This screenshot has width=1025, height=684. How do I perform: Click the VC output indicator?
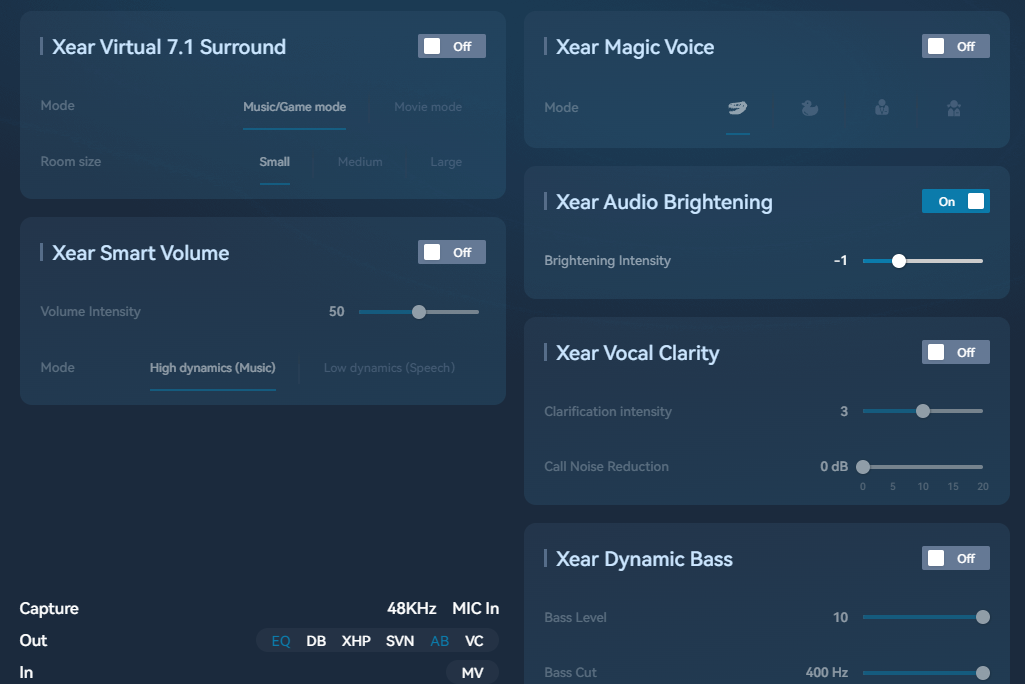(474, 641)
